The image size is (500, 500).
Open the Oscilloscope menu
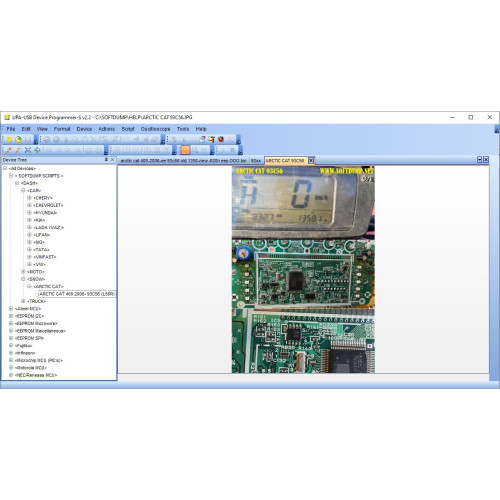pyautogui.click(x=155, y=129)
